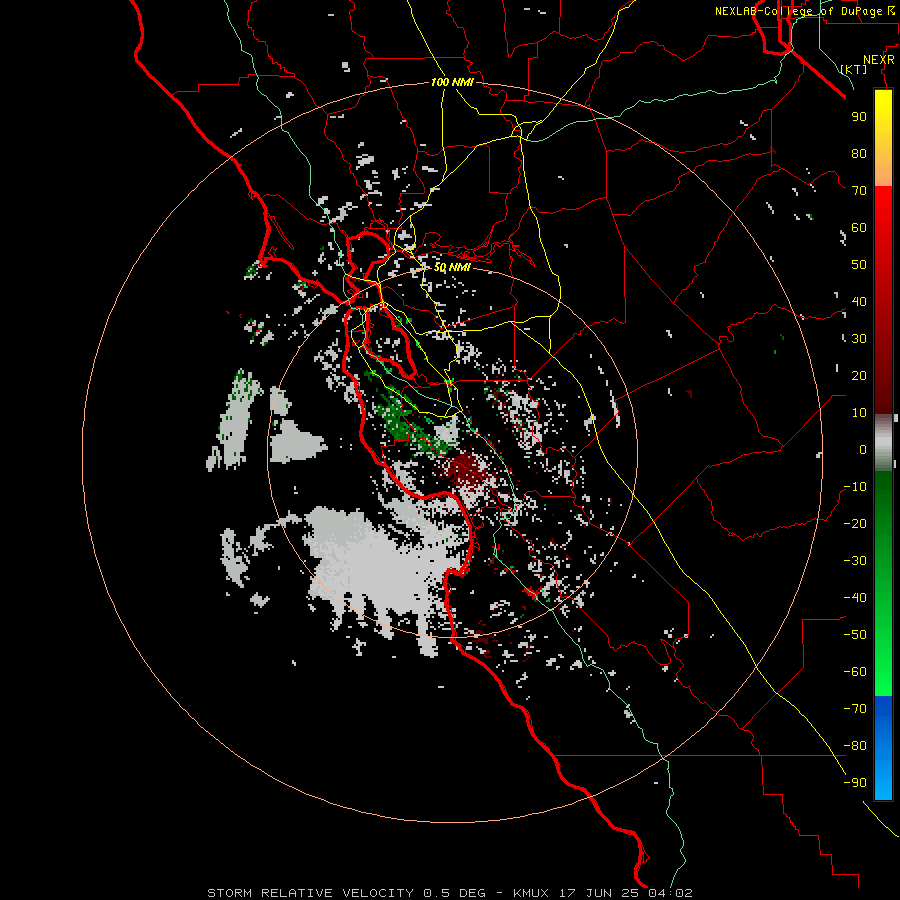
Task: Click the -20 value on velocity scale
Action: pyautogui.click(x=855, y=523)
